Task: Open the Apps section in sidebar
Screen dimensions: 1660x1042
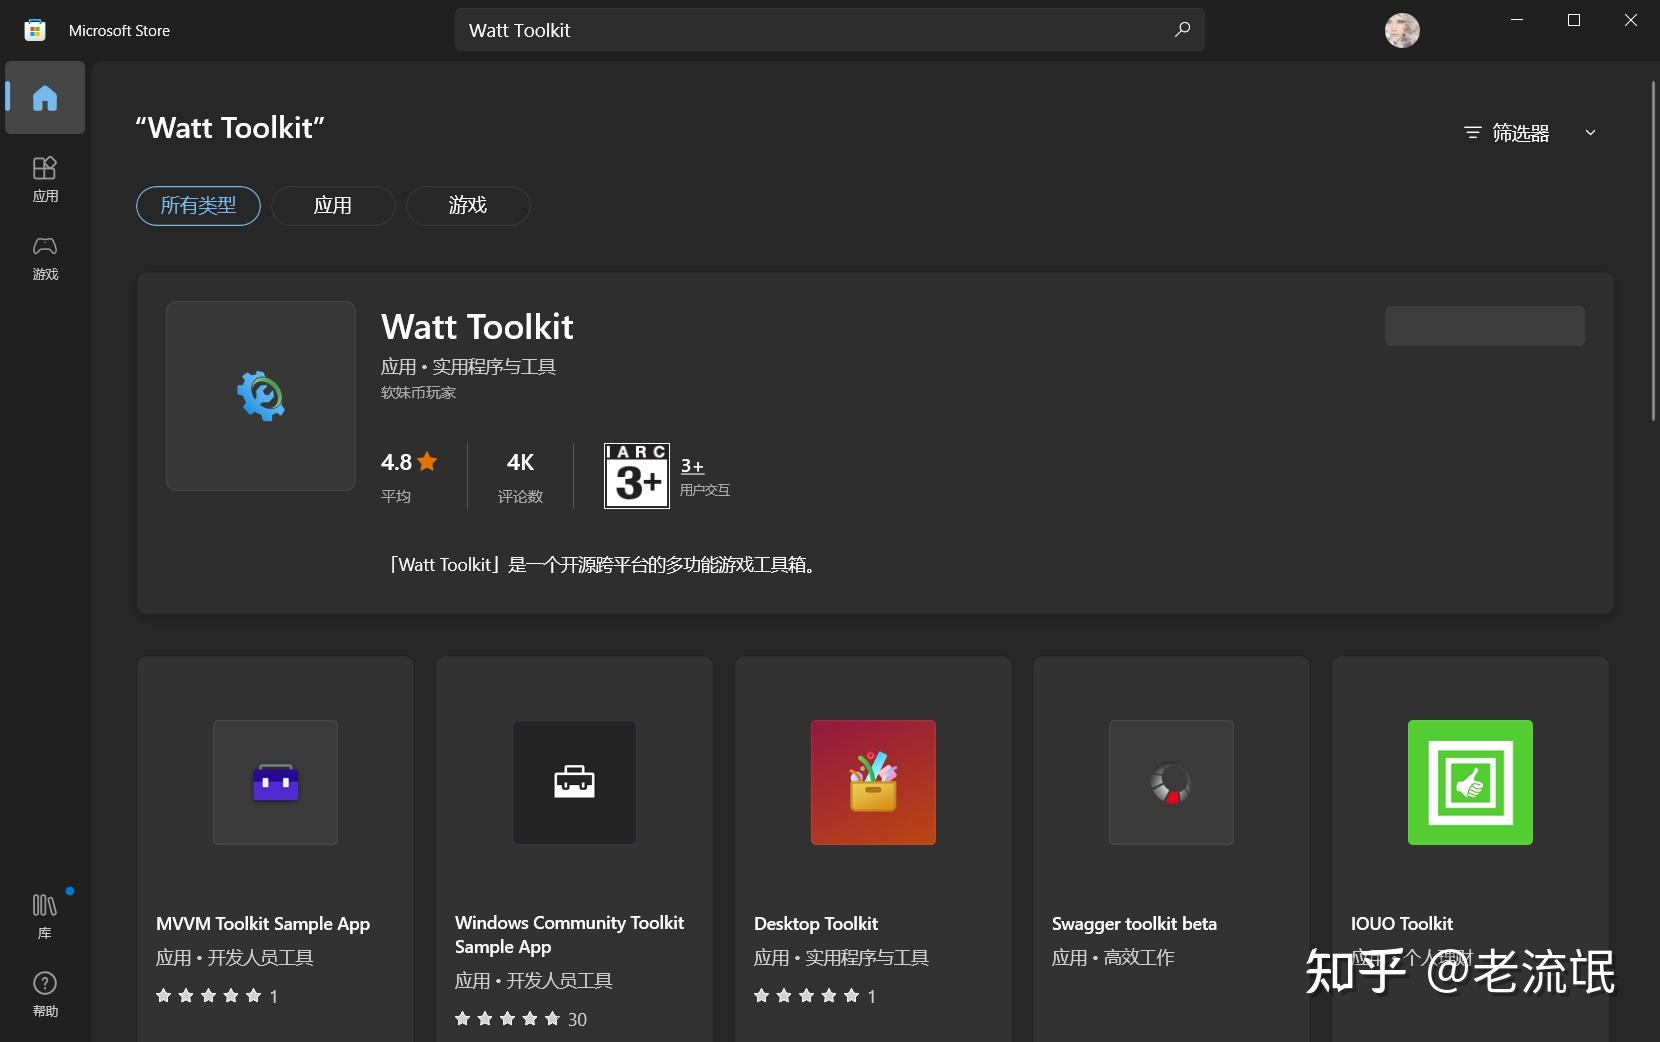Action: coord(45,179)
